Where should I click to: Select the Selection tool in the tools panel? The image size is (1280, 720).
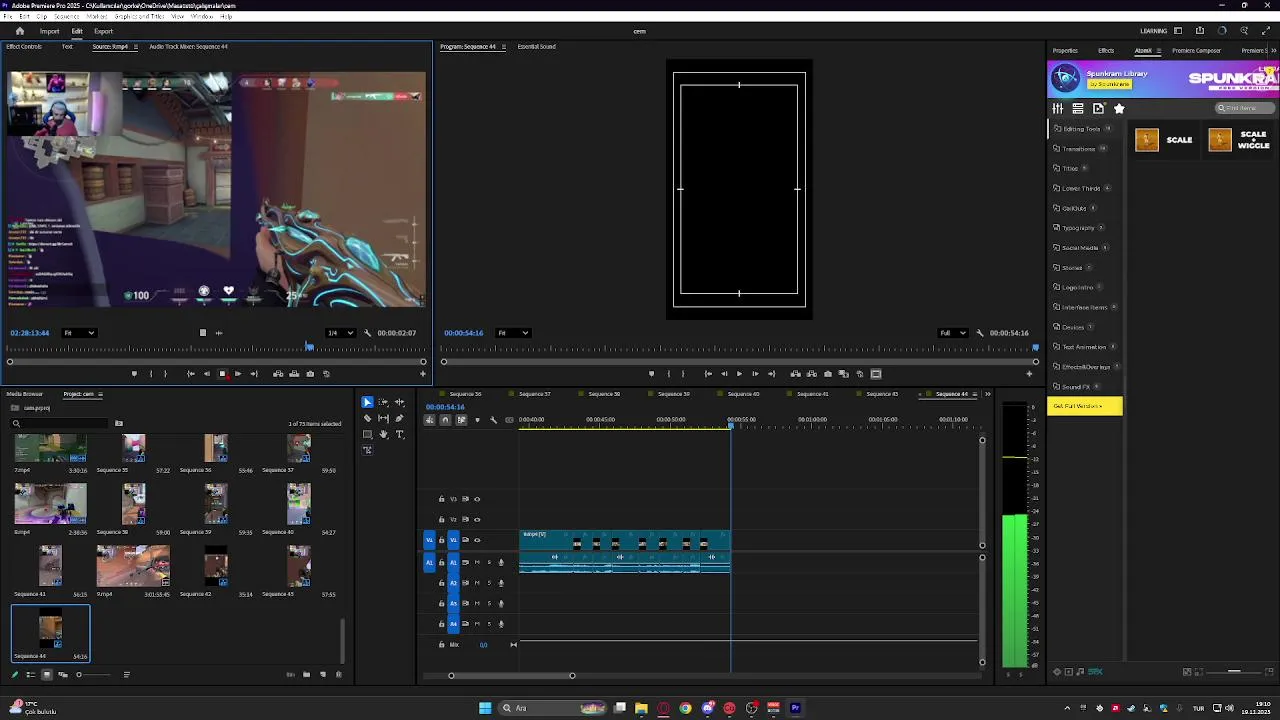pos(367,402)
